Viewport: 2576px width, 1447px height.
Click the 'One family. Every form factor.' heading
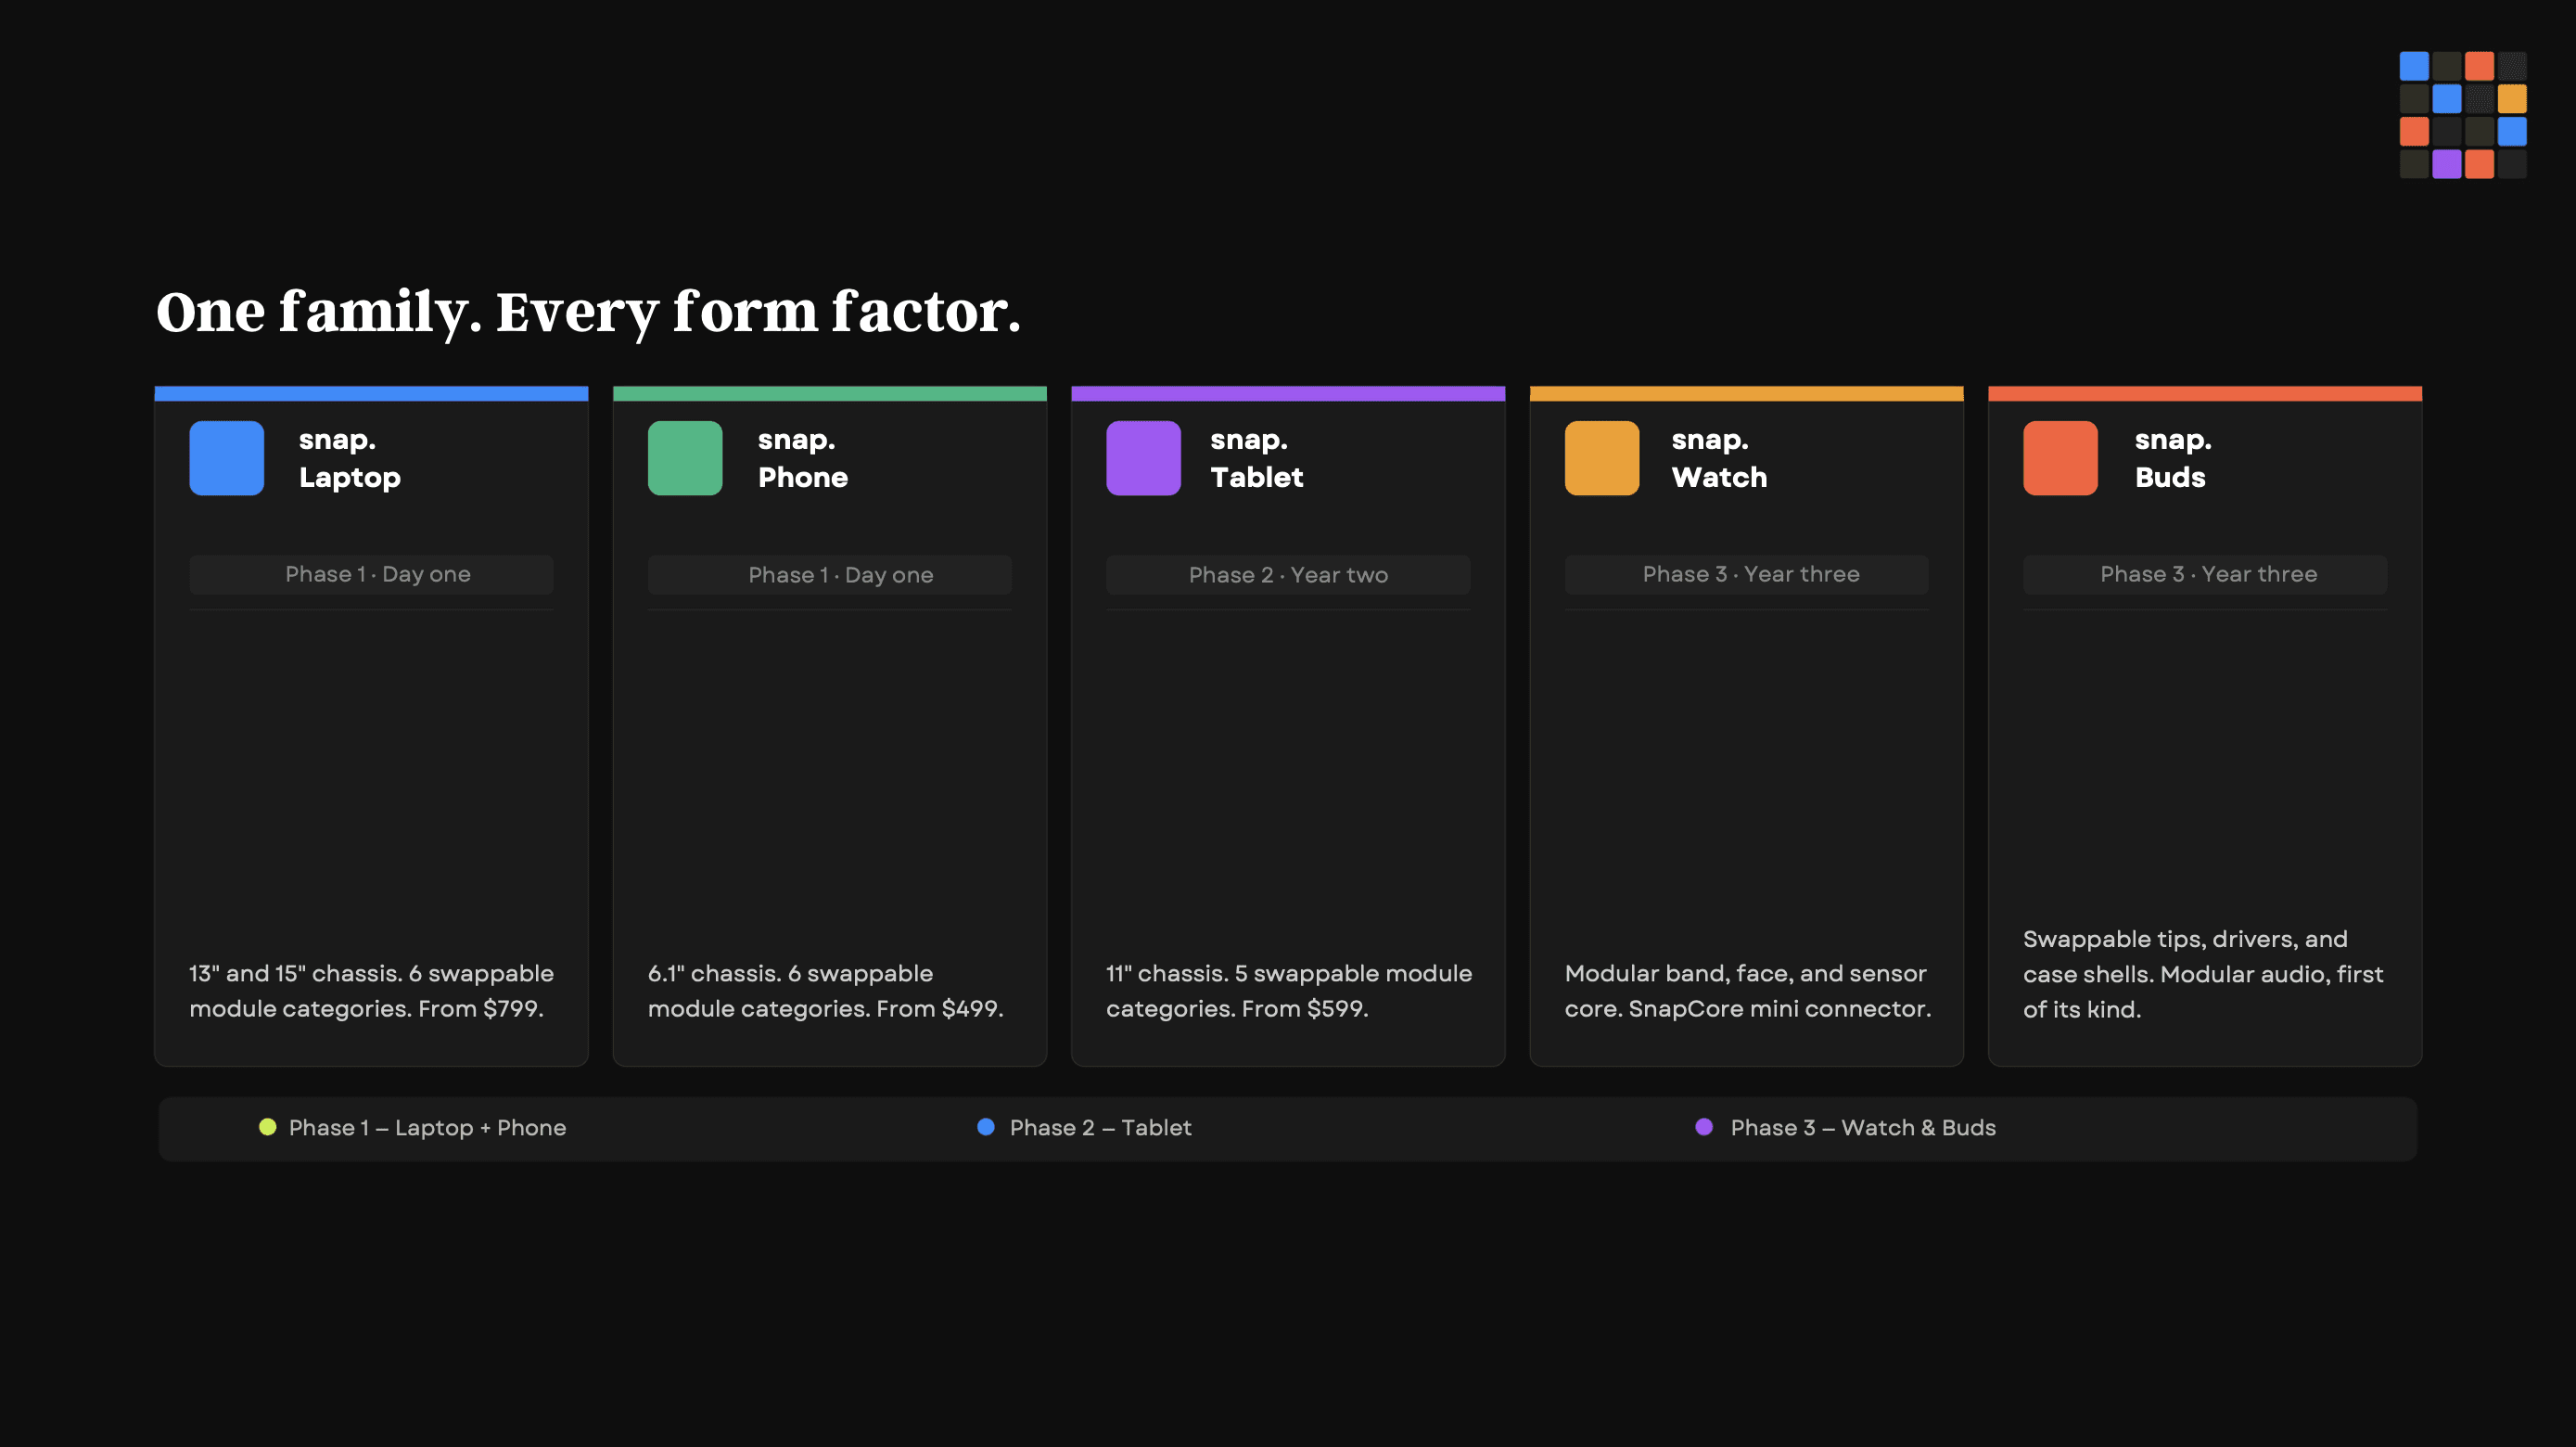click(x=588, y=311)
